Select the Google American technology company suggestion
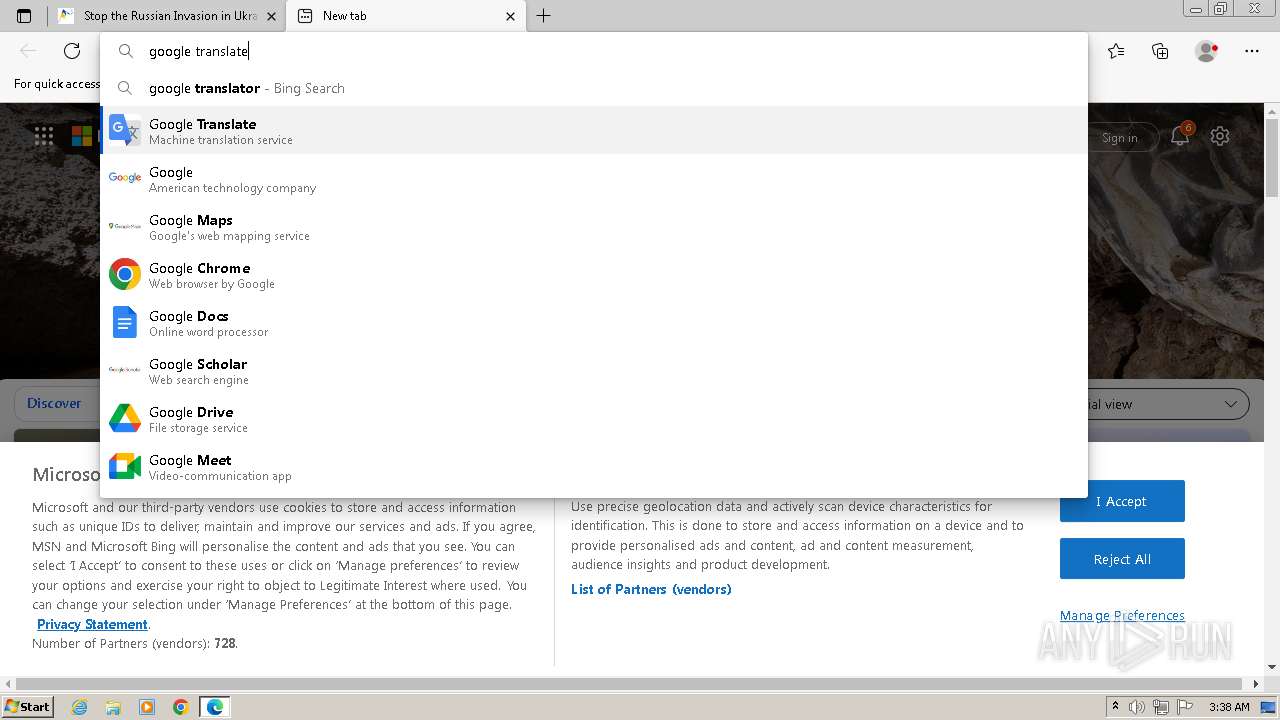 pyautogui.click(x=594, y=178)
